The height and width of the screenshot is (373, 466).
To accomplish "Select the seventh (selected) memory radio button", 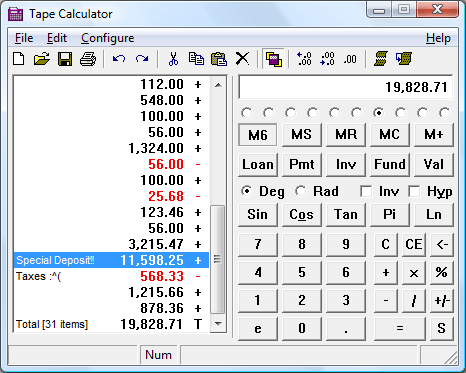I will click(x=379, y=113).
